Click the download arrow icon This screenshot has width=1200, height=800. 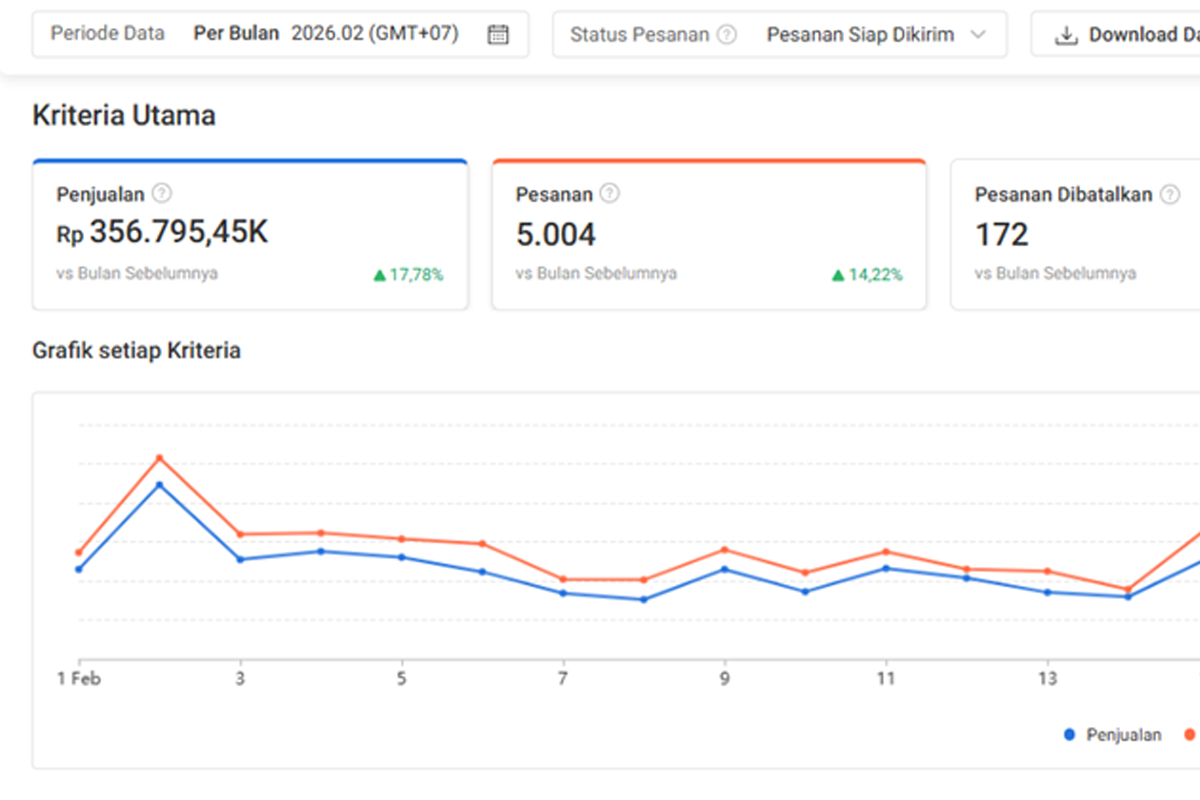[x=1067, y=35]
